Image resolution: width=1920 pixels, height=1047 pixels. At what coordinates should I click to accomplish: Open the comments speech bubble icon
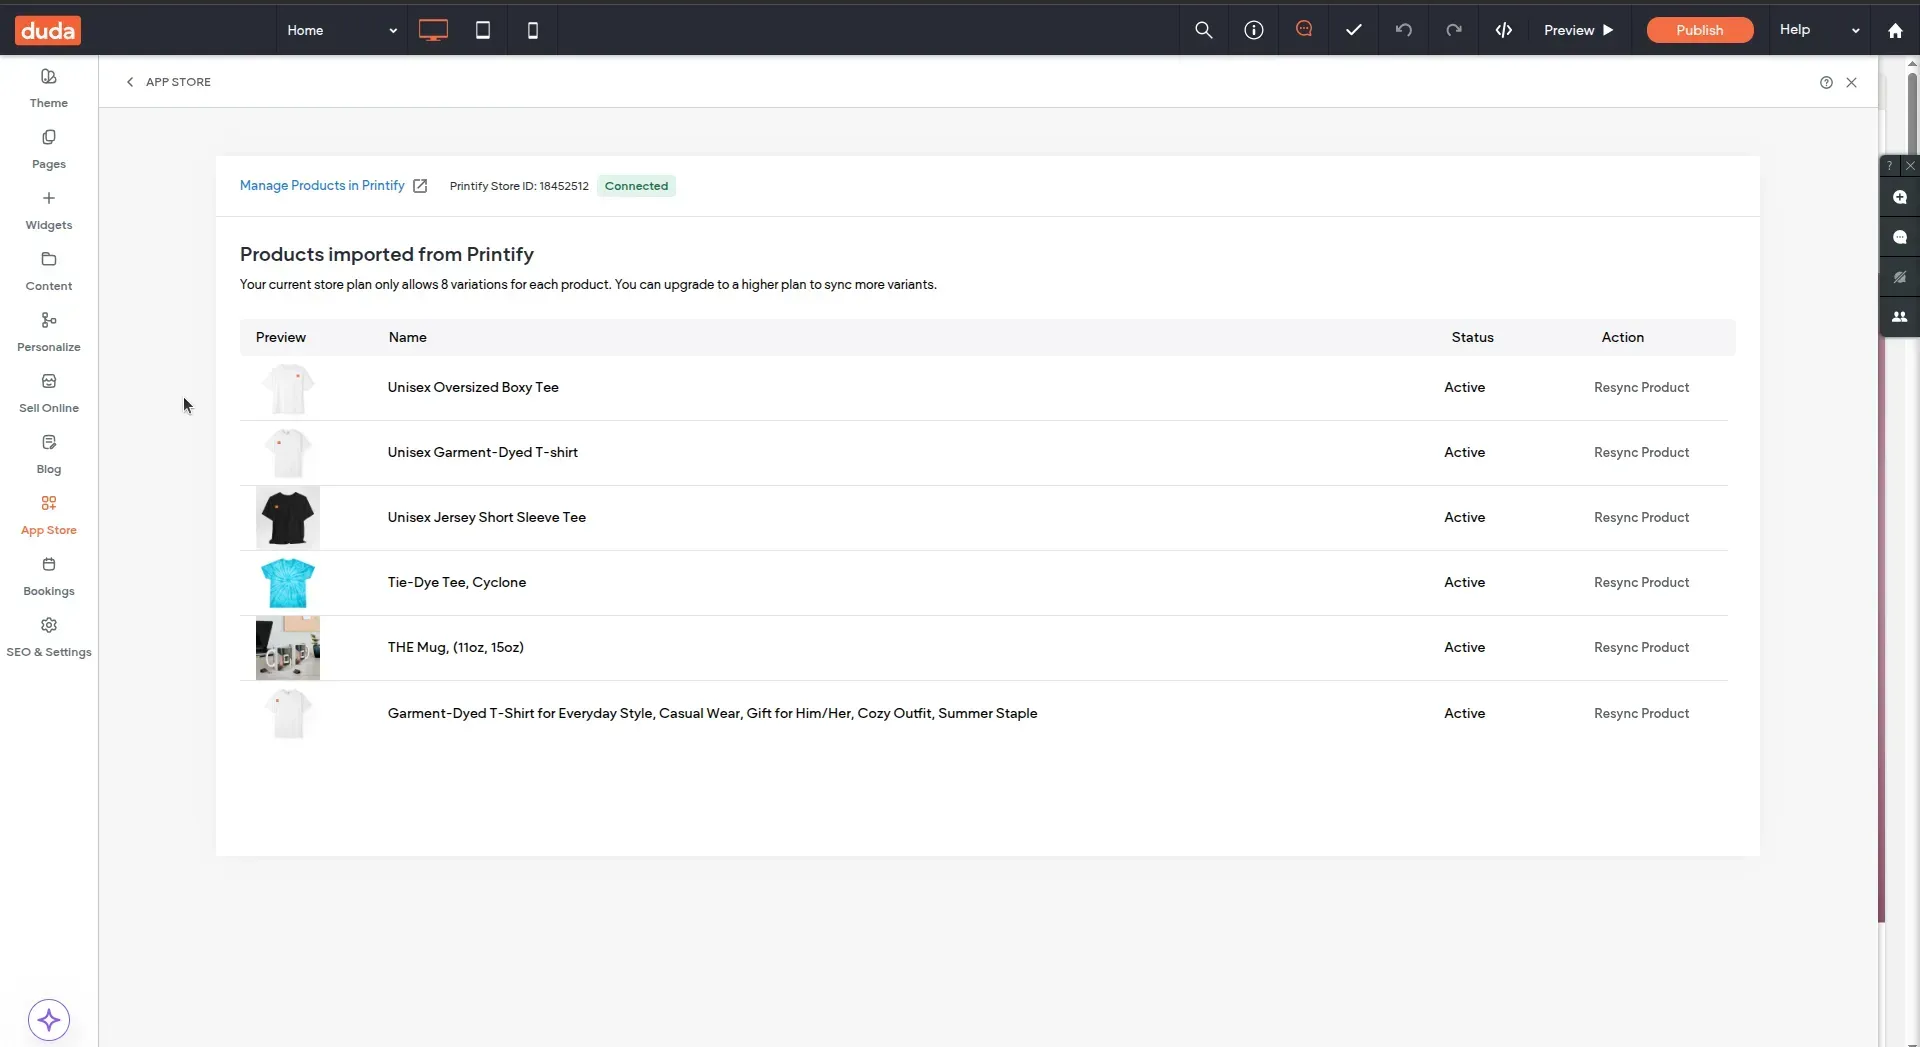(x=1304, y=30)
